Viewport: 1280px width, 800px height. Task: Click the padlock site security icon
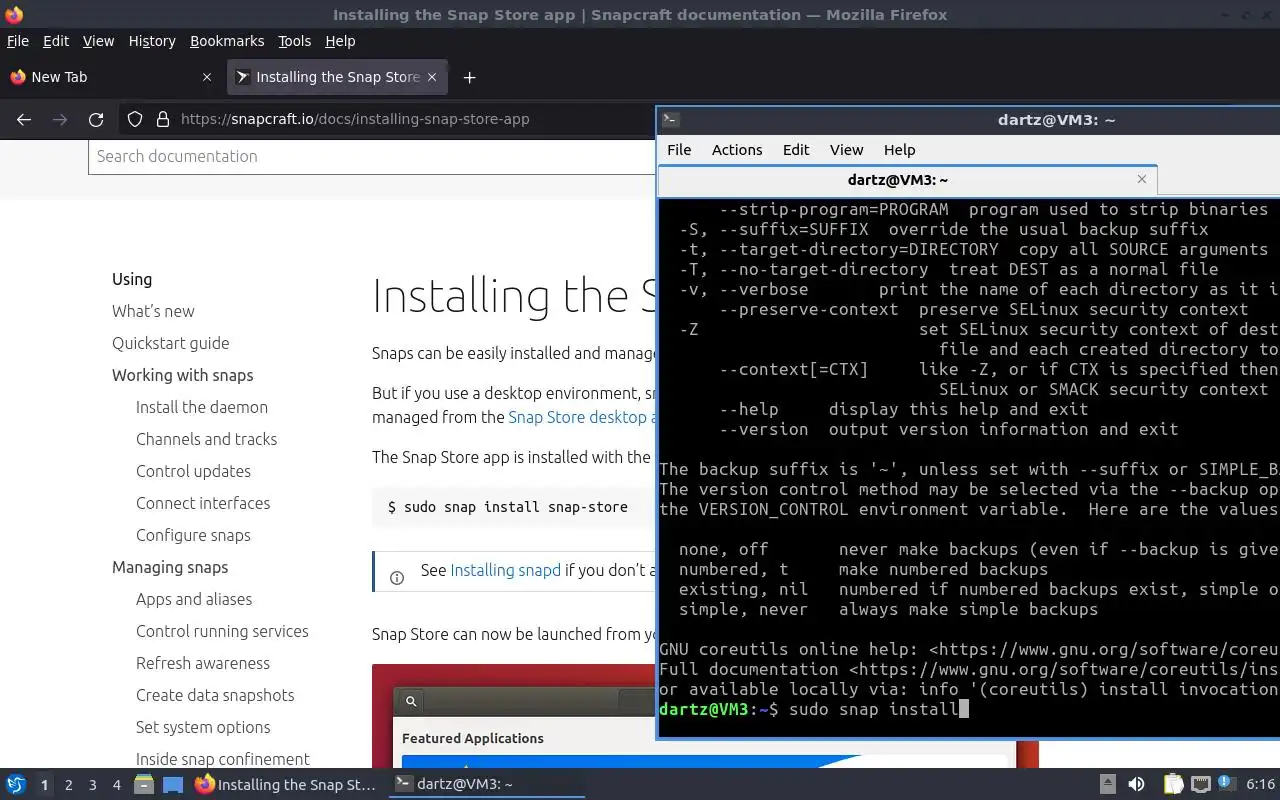pos(163,119)
